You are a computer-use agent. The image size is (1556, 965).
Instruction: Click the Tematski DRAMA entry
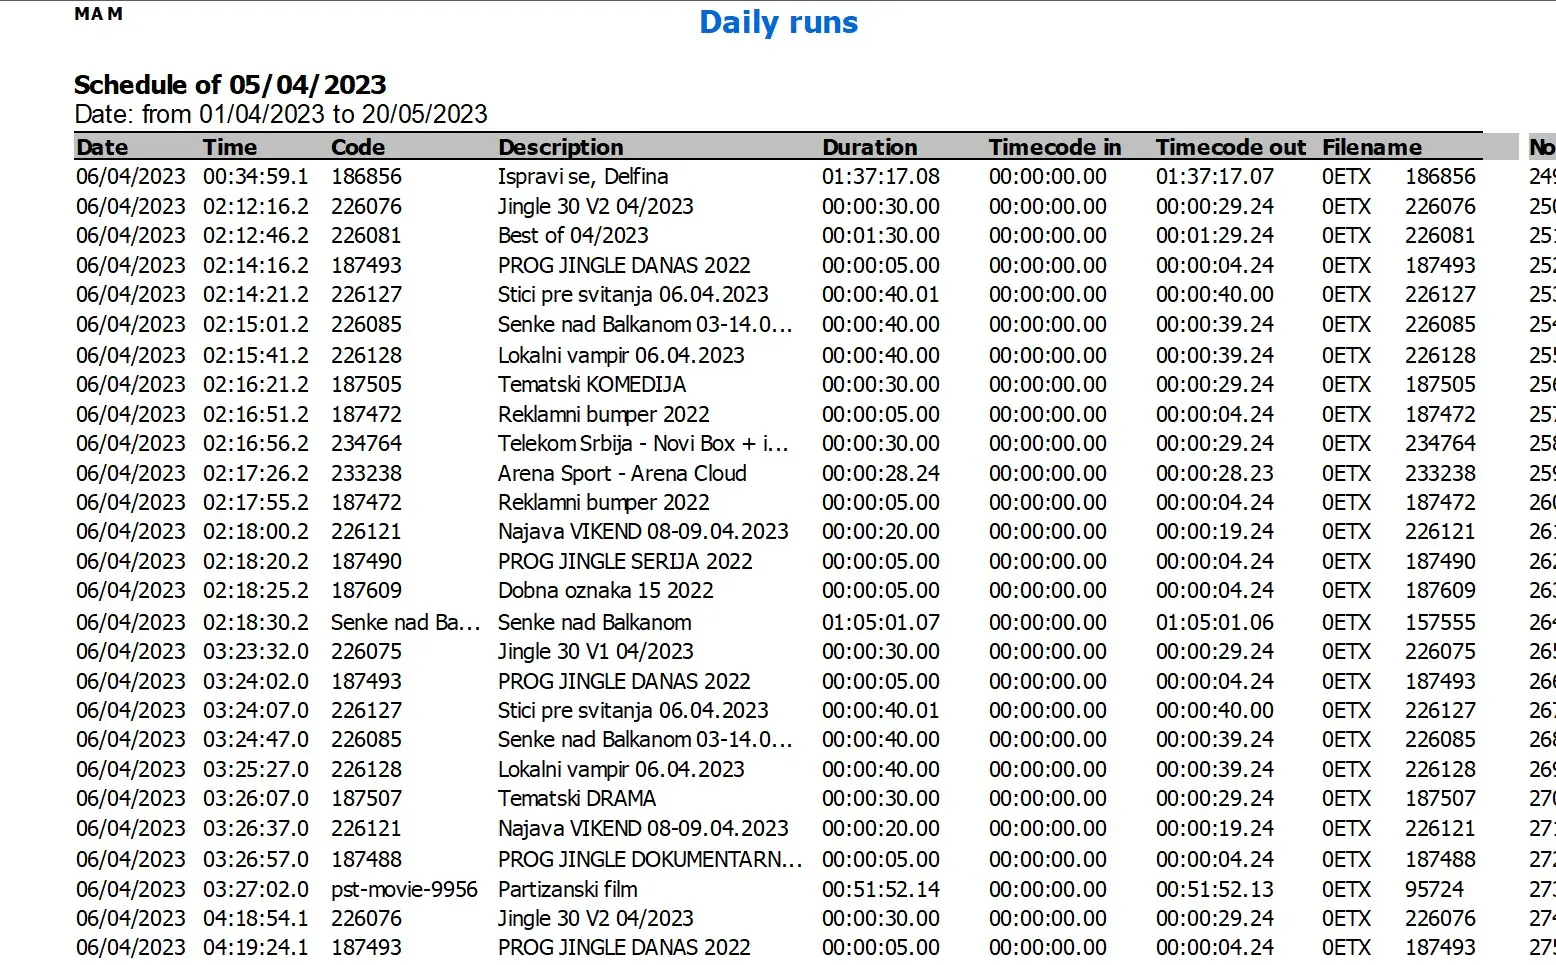point(577,799)
